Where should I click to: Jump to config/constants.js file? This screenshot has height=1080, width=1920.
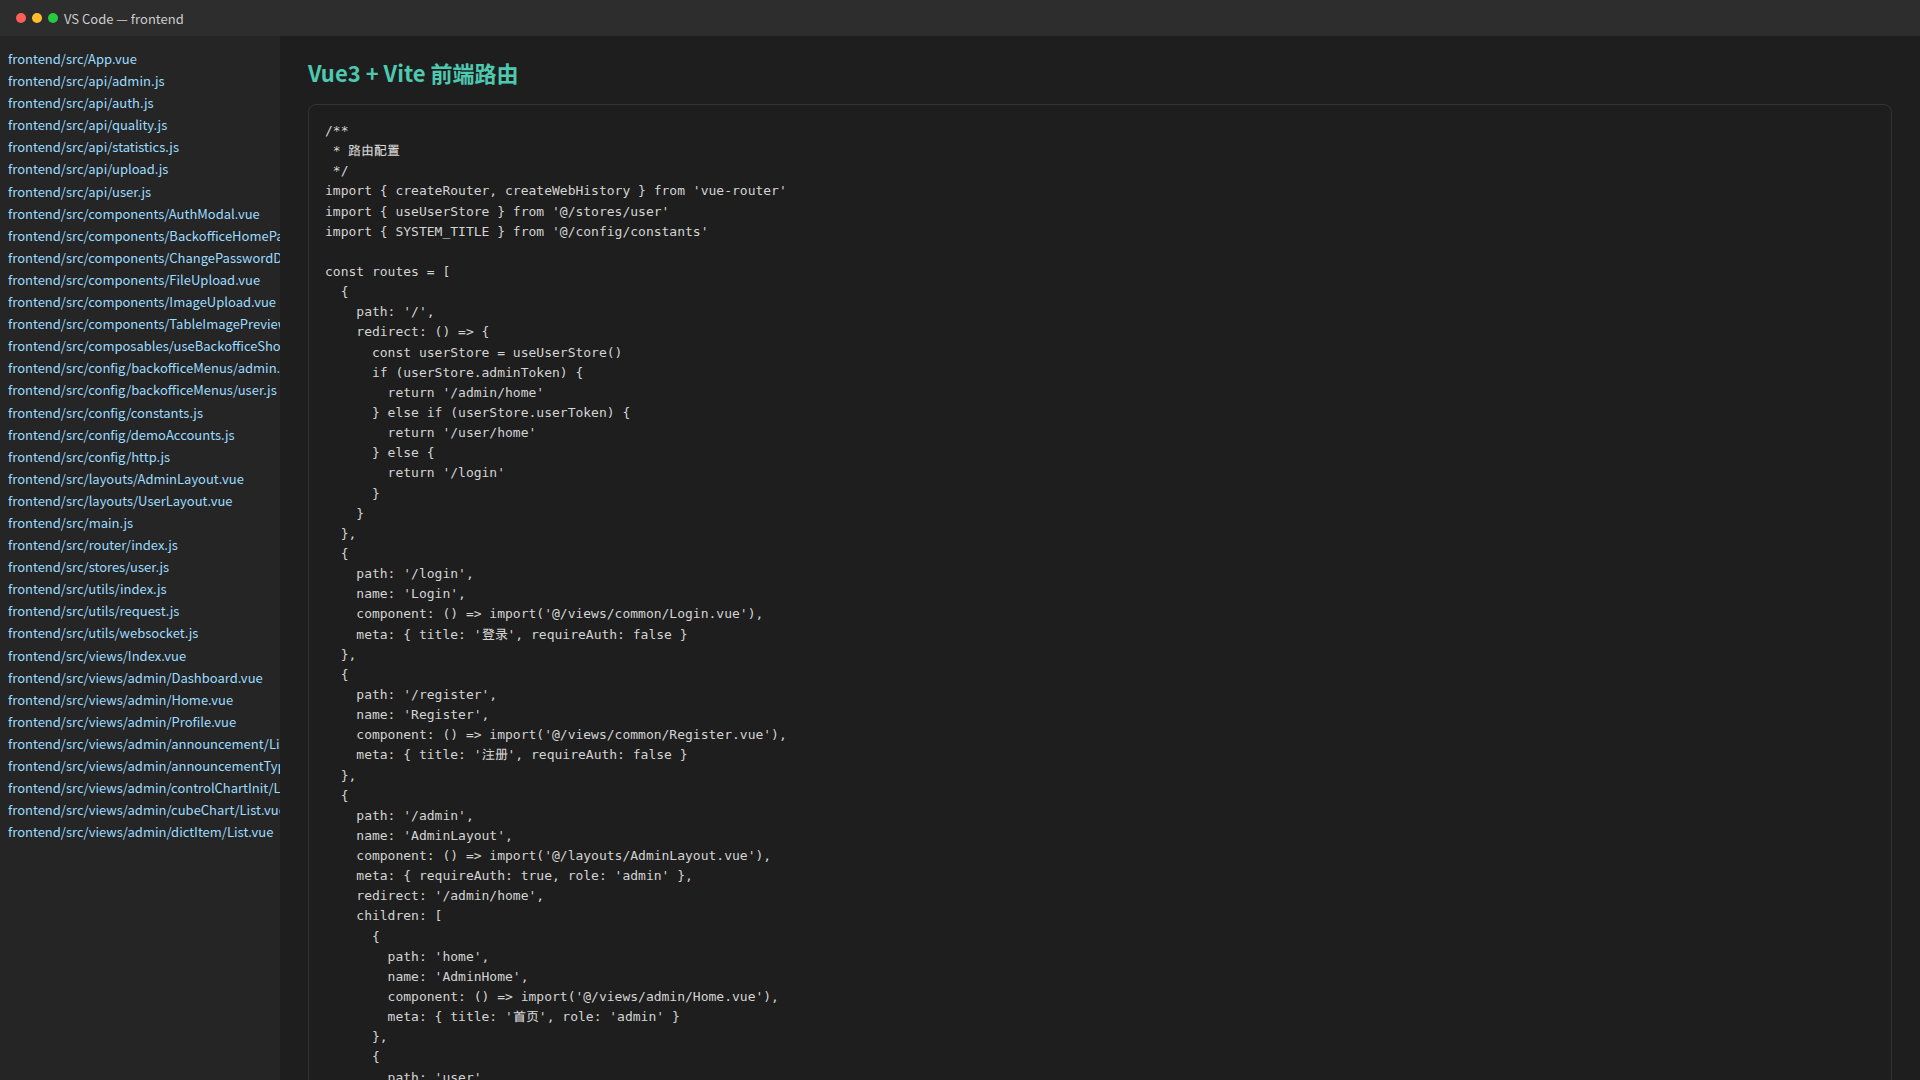106,413
